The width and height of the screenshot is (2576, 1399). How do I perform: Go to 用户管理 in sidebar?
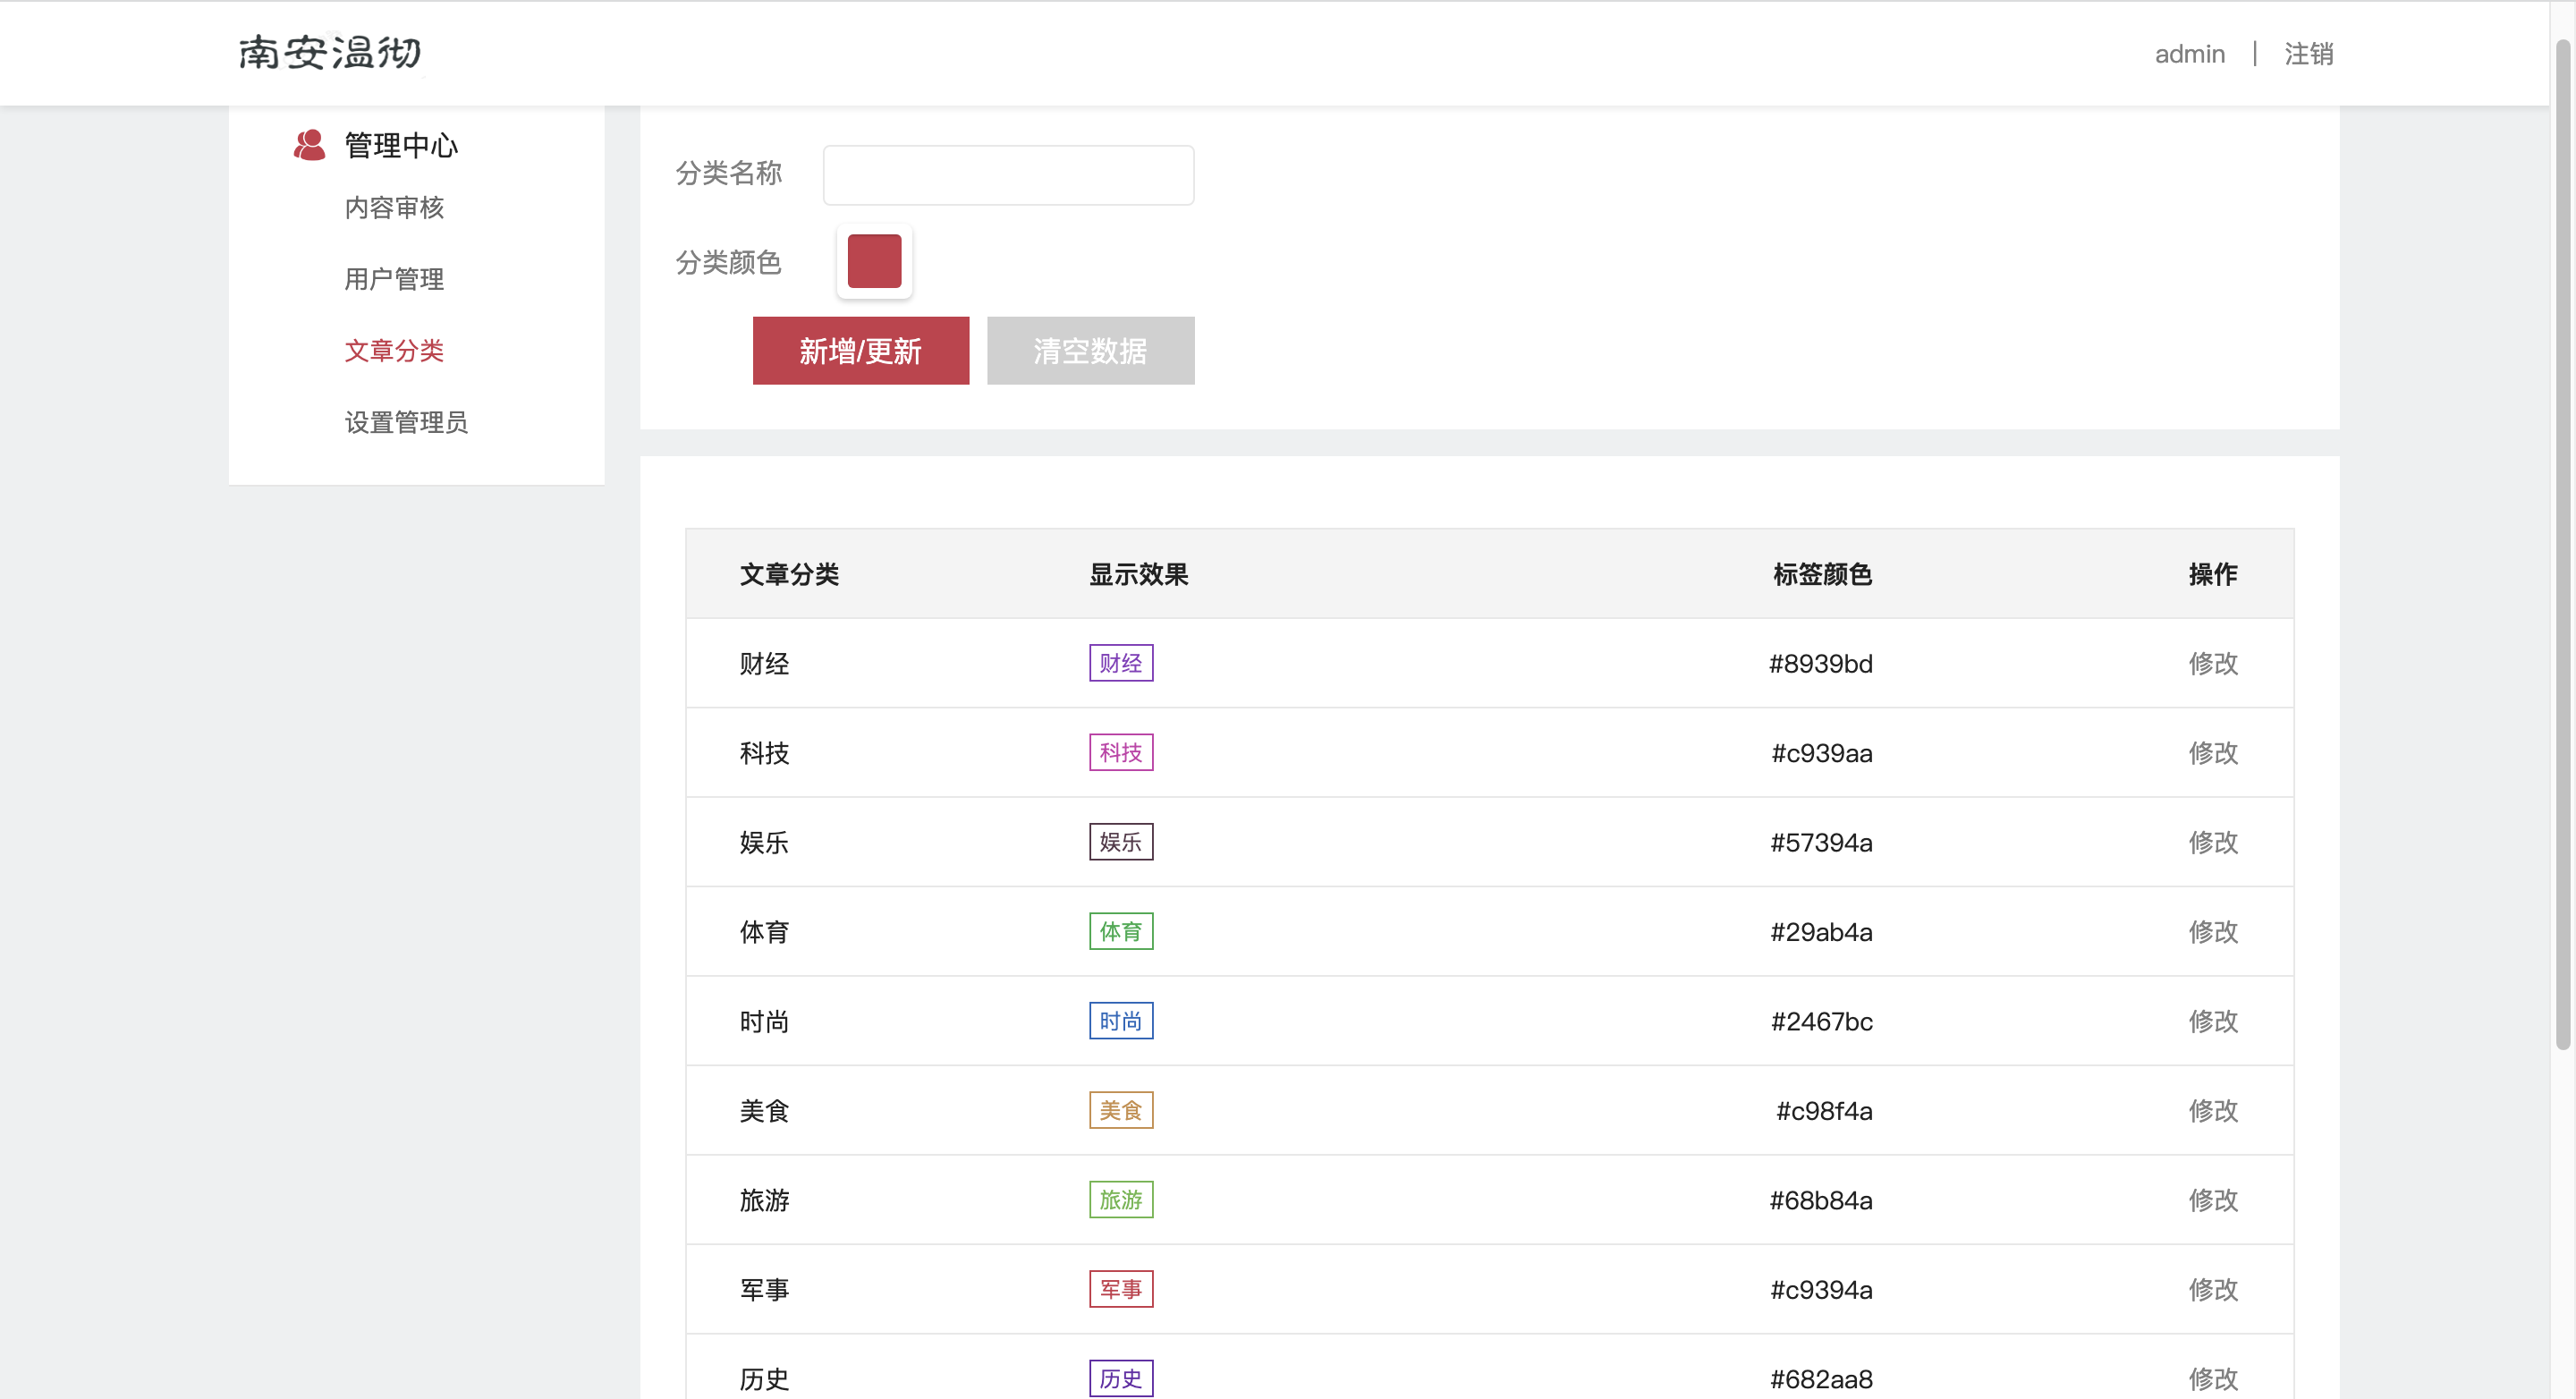coord(394,279)
